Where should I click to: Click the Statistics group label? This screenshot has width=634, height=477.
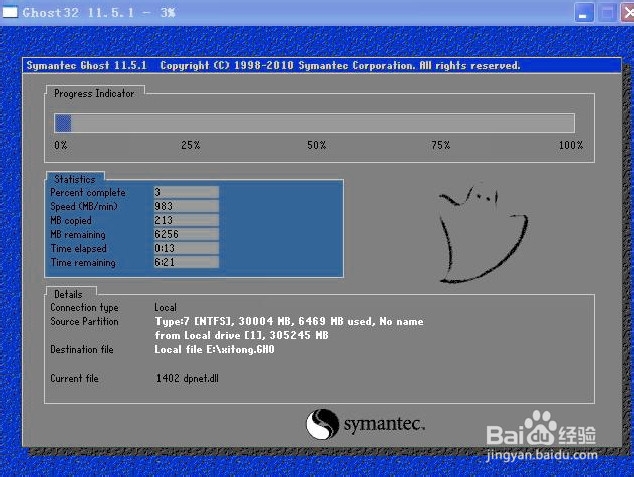[x=75, y=179]
